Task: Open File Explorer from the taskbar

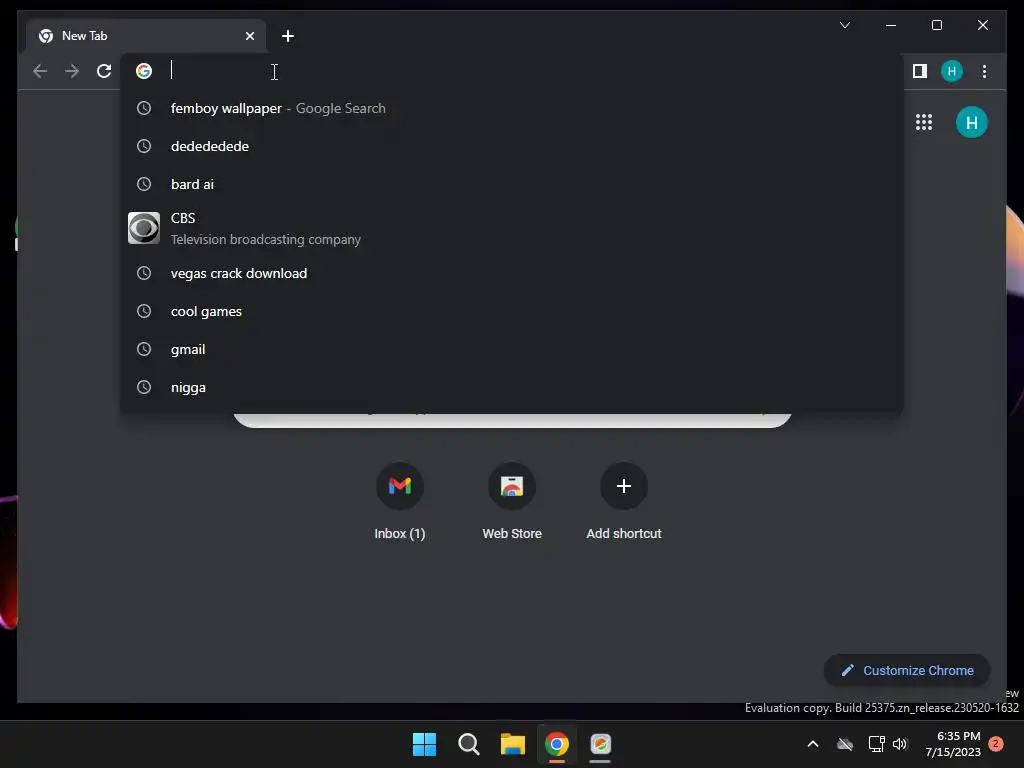Action: coord(513,744)
